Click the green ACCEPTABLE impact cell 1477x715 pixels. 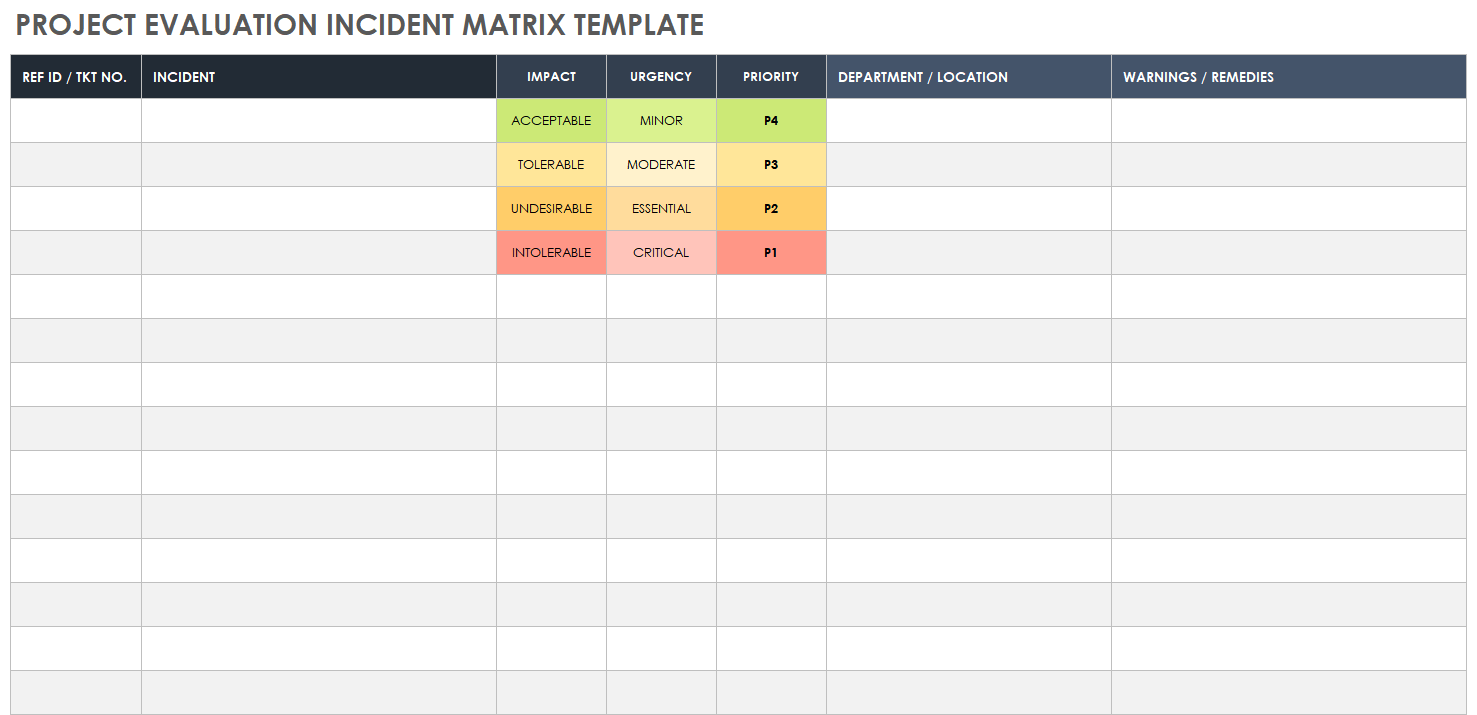551,121
